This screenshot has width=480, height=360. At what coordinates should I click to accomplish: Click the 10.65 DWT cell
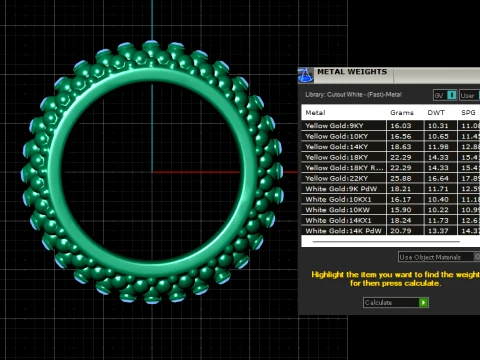coord(441,136)
